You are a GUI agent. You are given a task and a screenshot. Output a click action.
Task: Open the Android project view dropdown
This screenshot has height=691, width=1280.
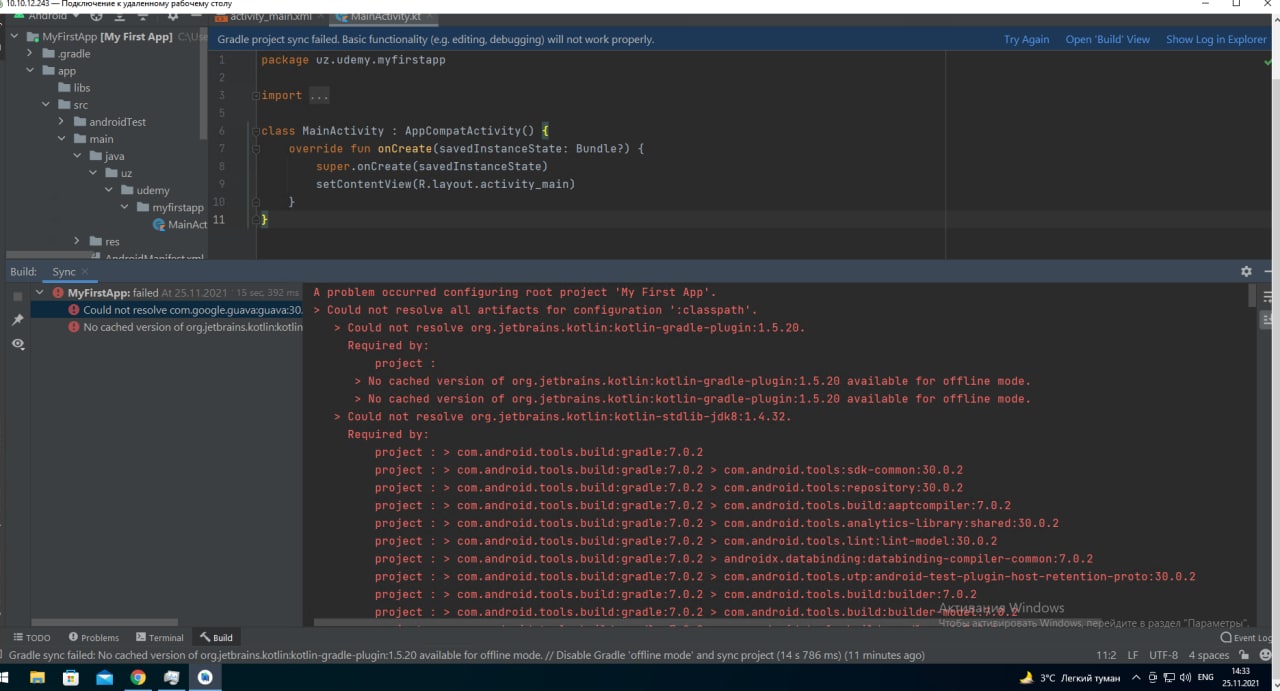tap(48, 16)
